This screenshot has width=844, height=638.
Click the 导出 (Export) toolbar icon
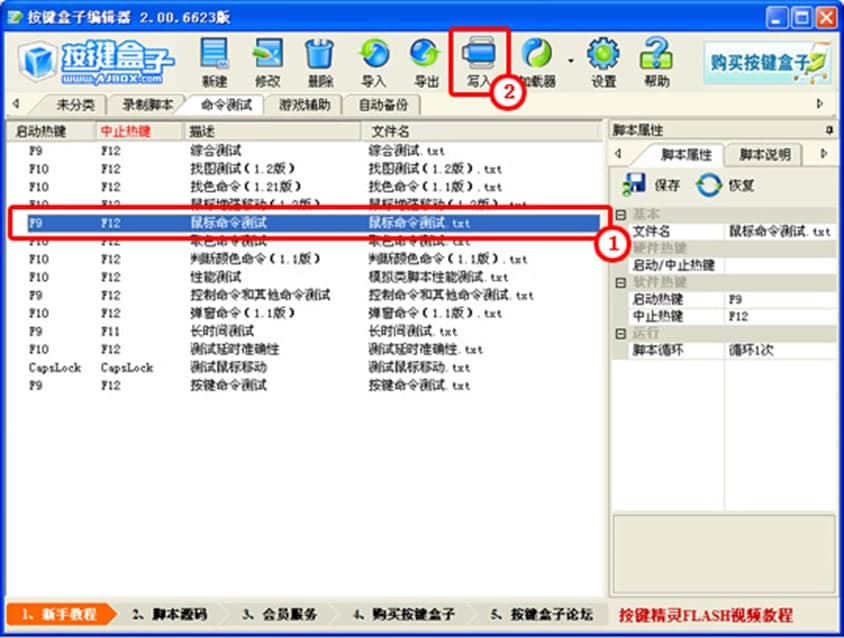[x=426, y=62]
